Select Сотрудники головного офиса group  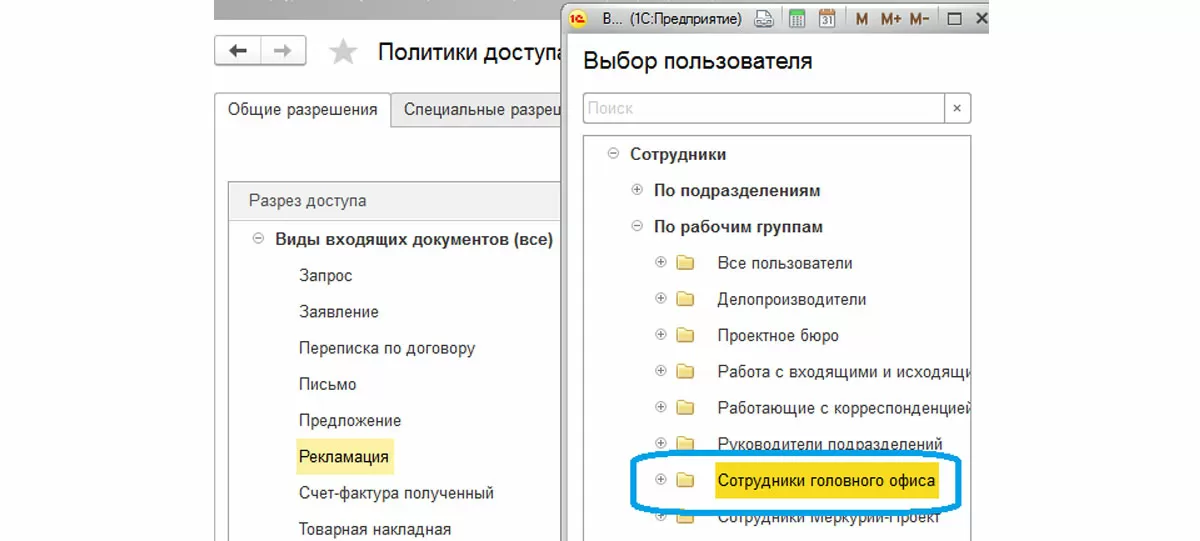point(826,481)
